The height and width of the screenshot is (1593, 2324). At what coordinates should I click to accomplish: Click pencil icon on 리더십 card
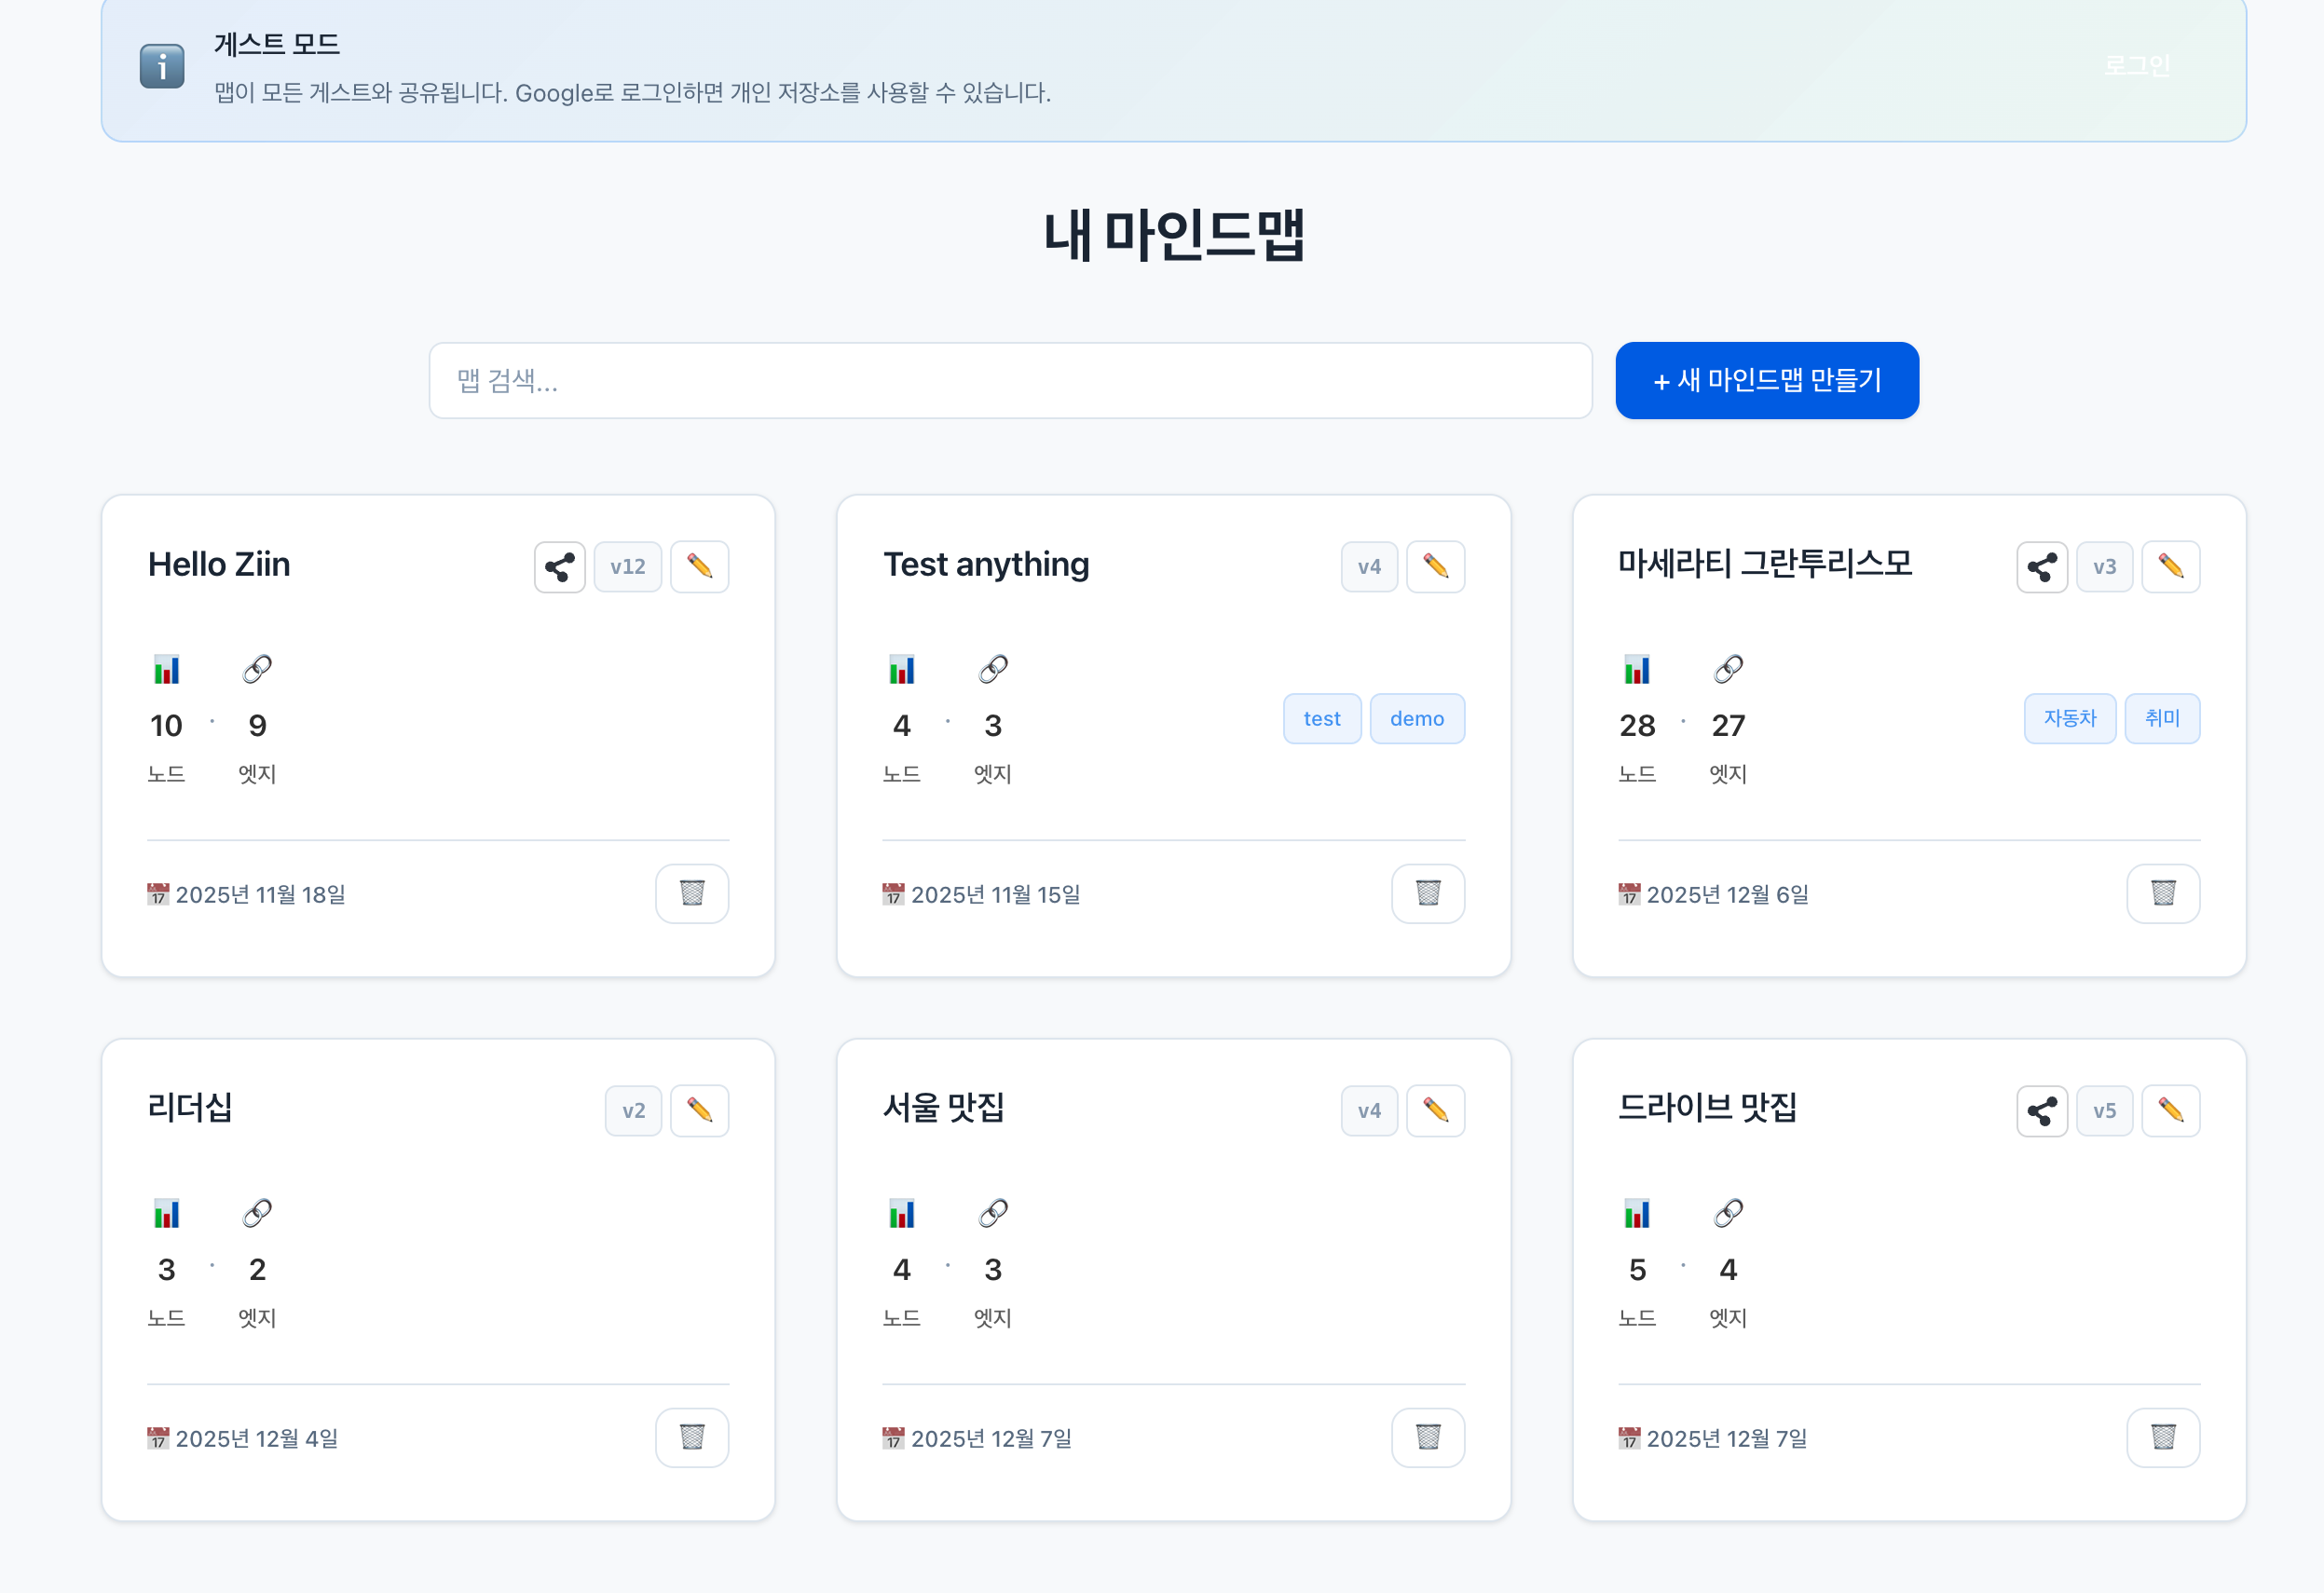tap(699, 1111)
